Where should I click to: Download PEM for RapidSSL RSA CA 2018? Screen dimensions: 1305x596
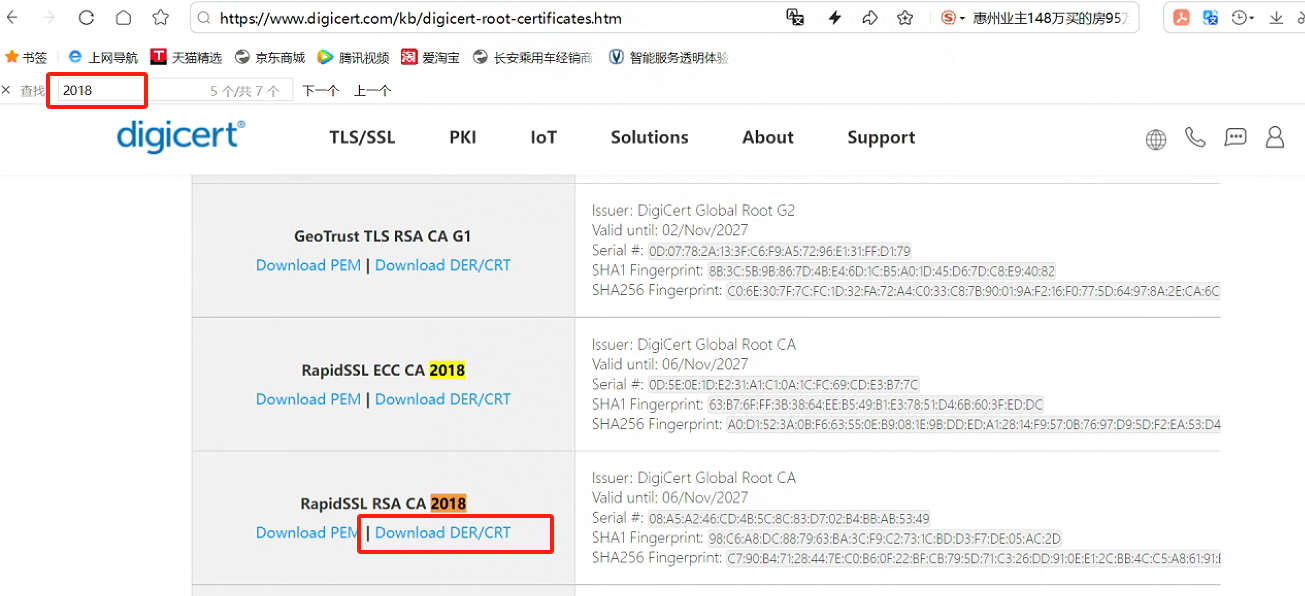click(x=308, y=532)
